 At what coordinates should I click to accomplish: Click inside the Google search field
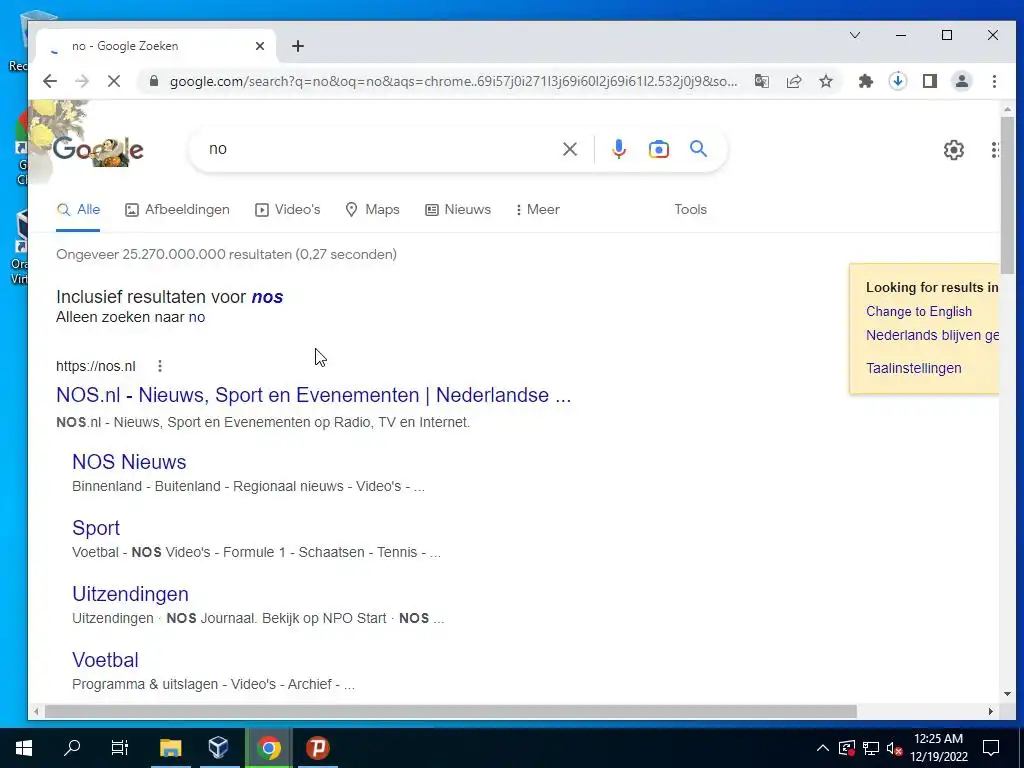[379, 150]
